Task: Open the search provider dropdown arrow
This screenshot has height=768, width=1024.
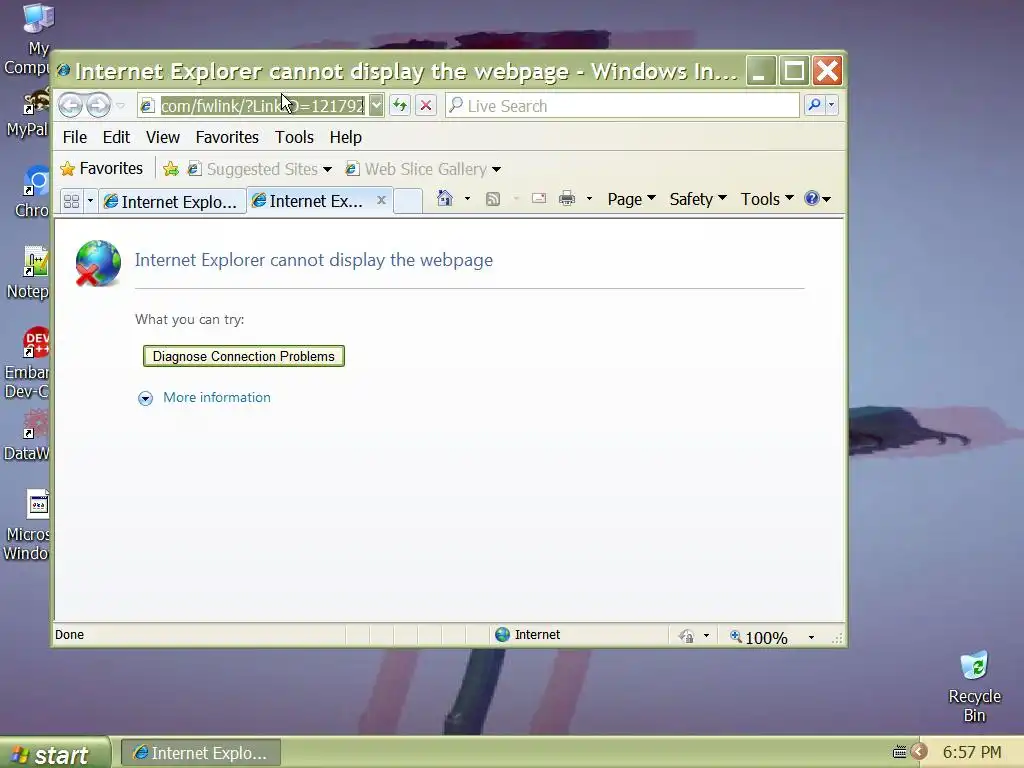Action: (831, 105)
